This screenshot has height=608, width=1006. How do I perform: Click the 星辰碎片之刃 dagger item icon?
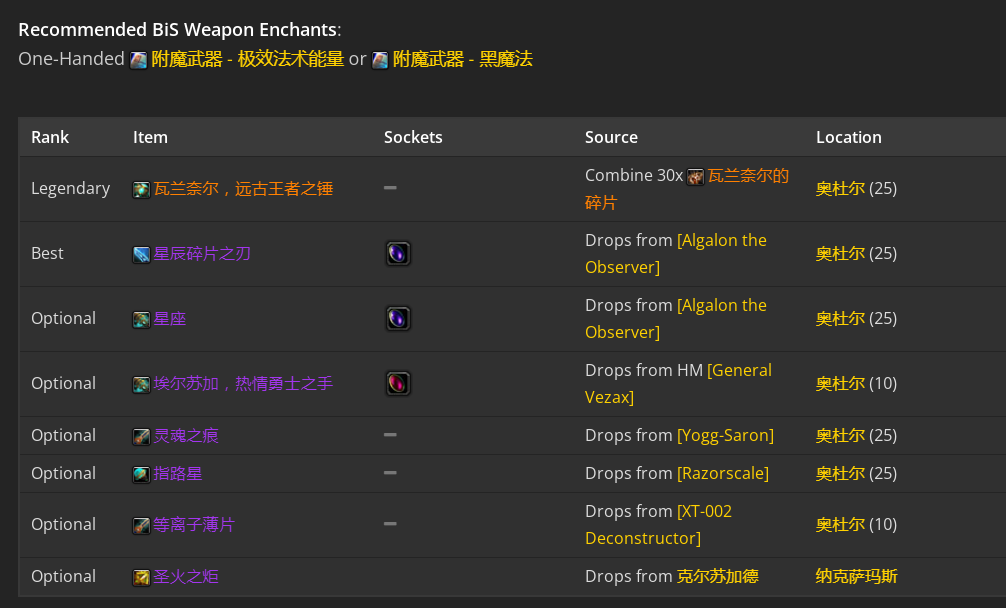[x=141, y=255]
